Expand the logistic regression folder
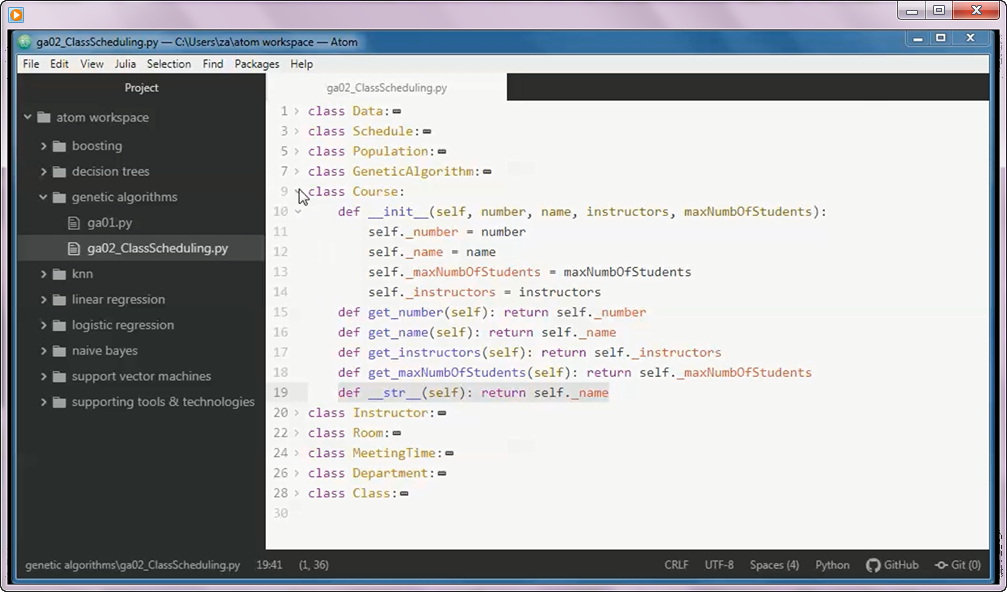1007x592 pixels. [x=44, y=326]
